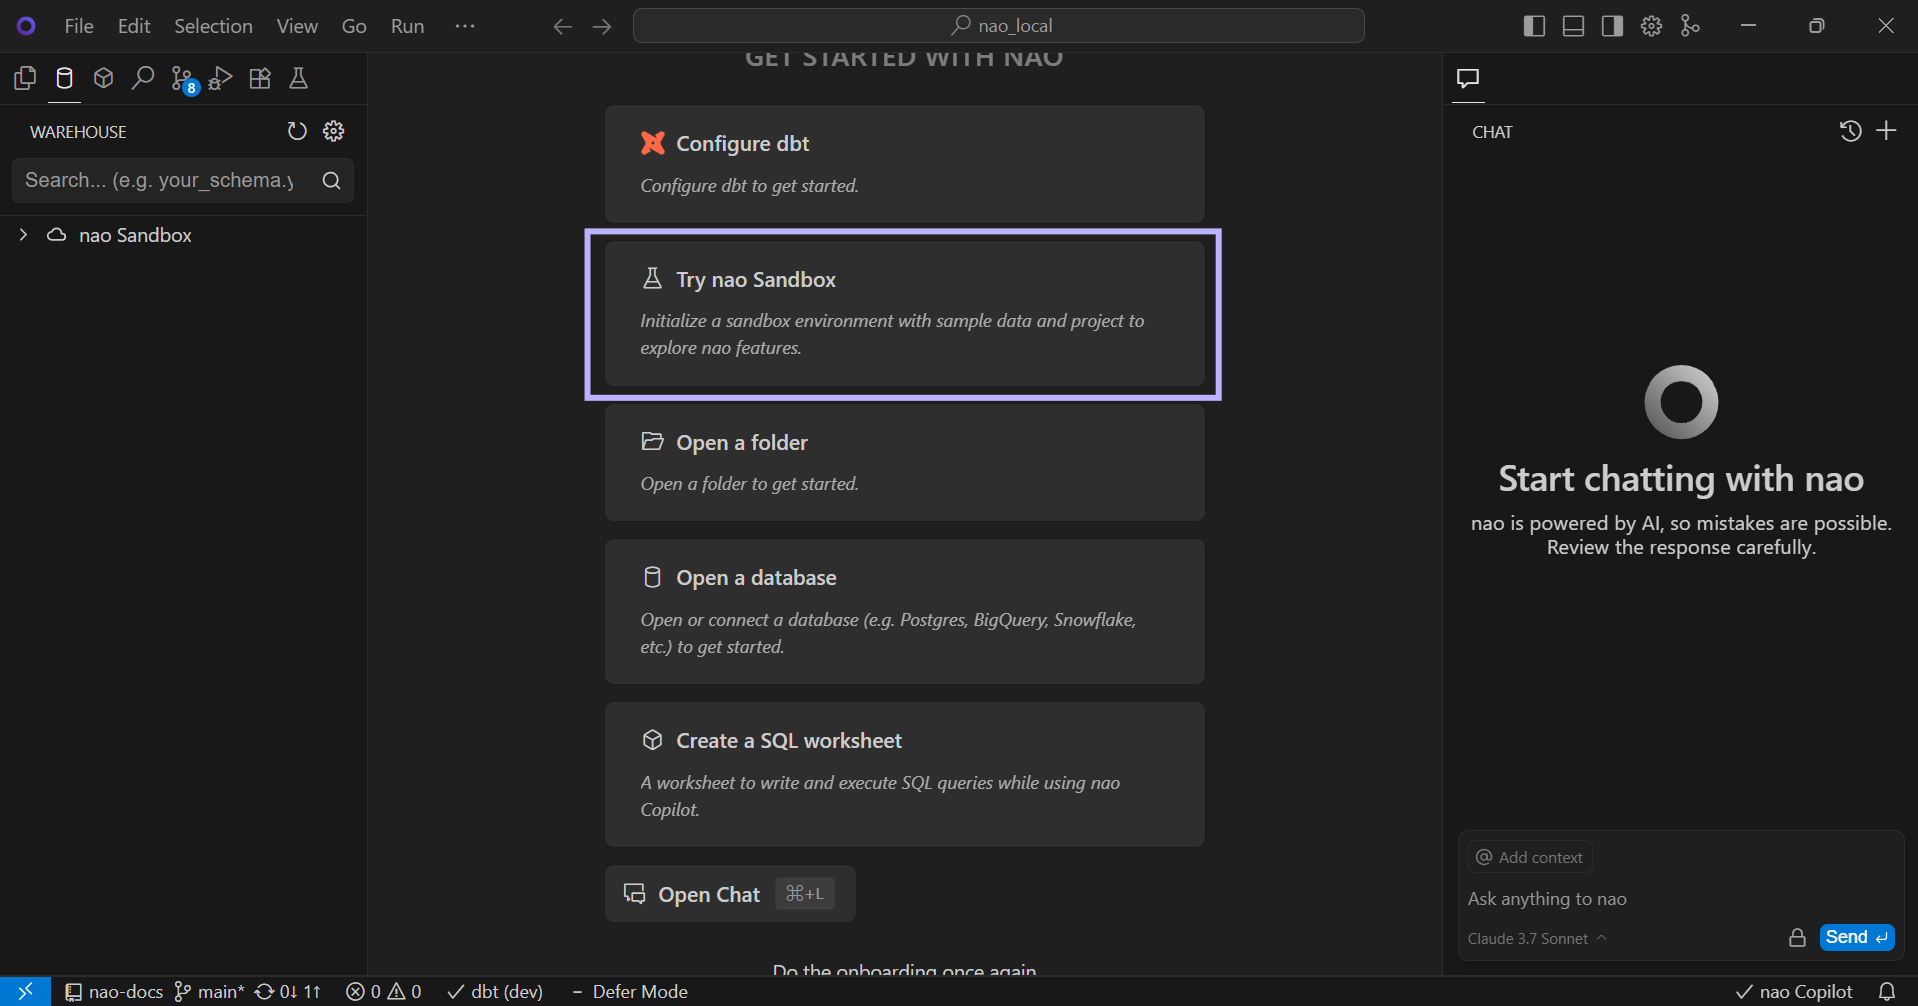Navigate forward with right arrow

(x=602, y=26)
